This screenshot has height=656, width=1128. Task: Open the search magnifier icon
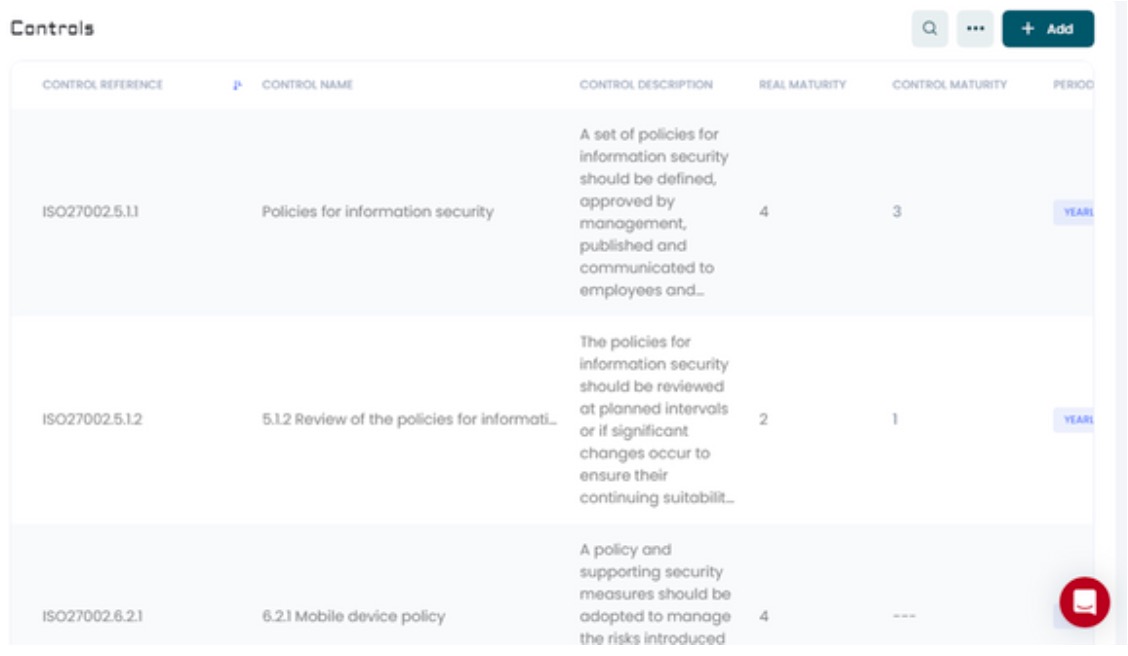pos(929,29)
